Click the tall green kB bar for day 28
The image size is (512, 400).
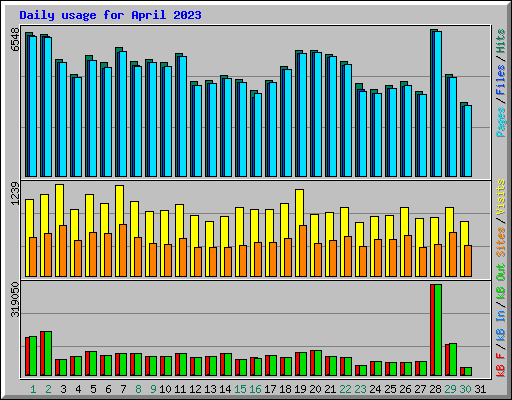point(438,330)
